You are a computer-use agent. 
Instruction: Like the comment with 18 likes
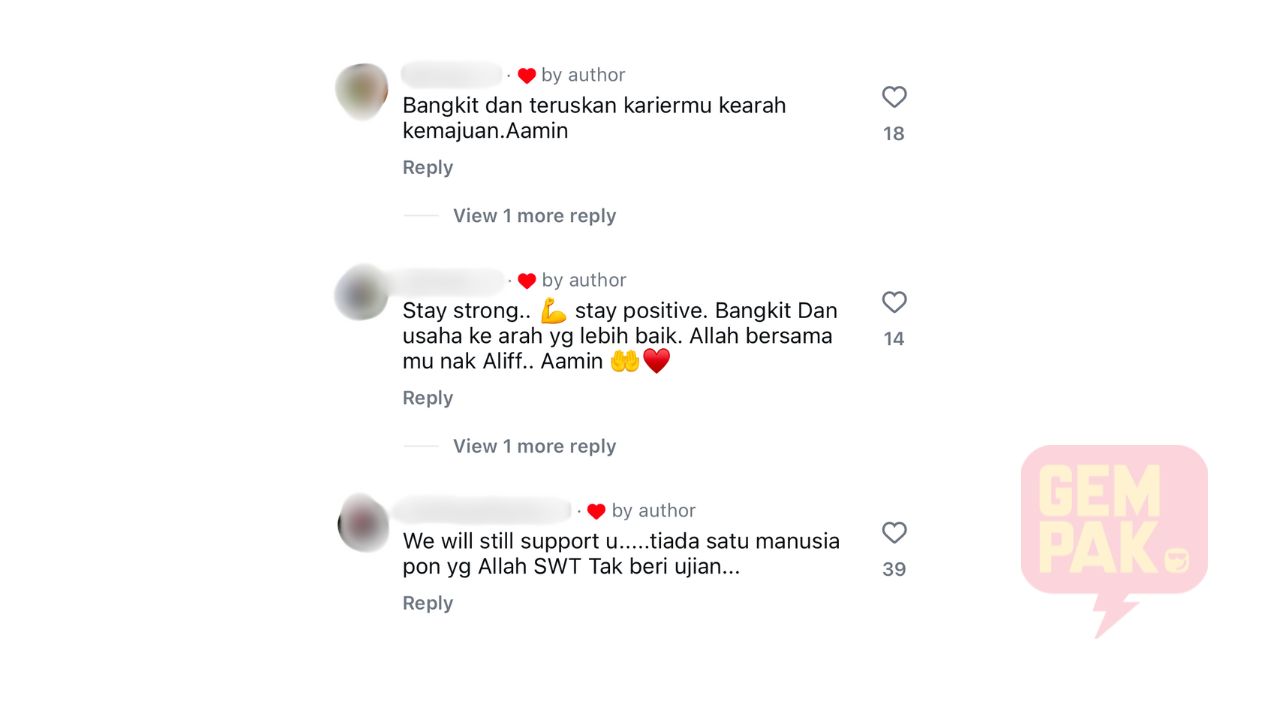894,97
